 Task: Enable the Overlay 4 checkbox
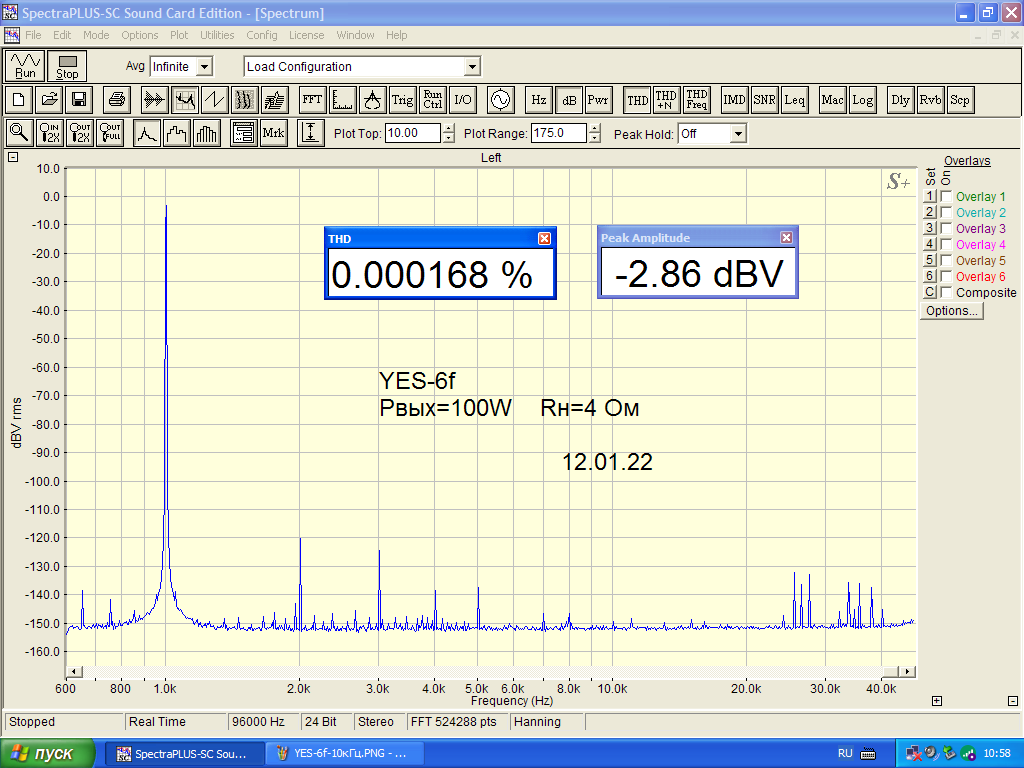click(x=946, y=244)
